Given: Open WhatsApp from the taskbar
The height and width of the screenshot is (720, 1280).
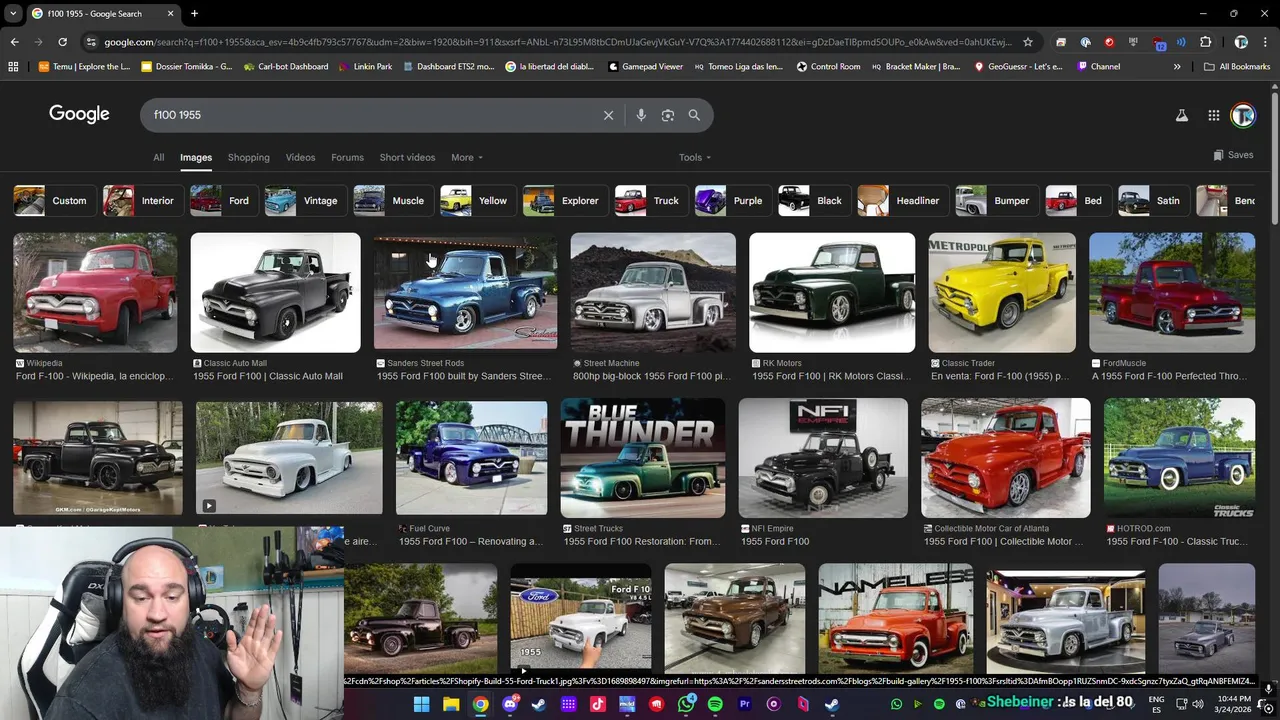Looking at the screenshot, I should 686,704.
